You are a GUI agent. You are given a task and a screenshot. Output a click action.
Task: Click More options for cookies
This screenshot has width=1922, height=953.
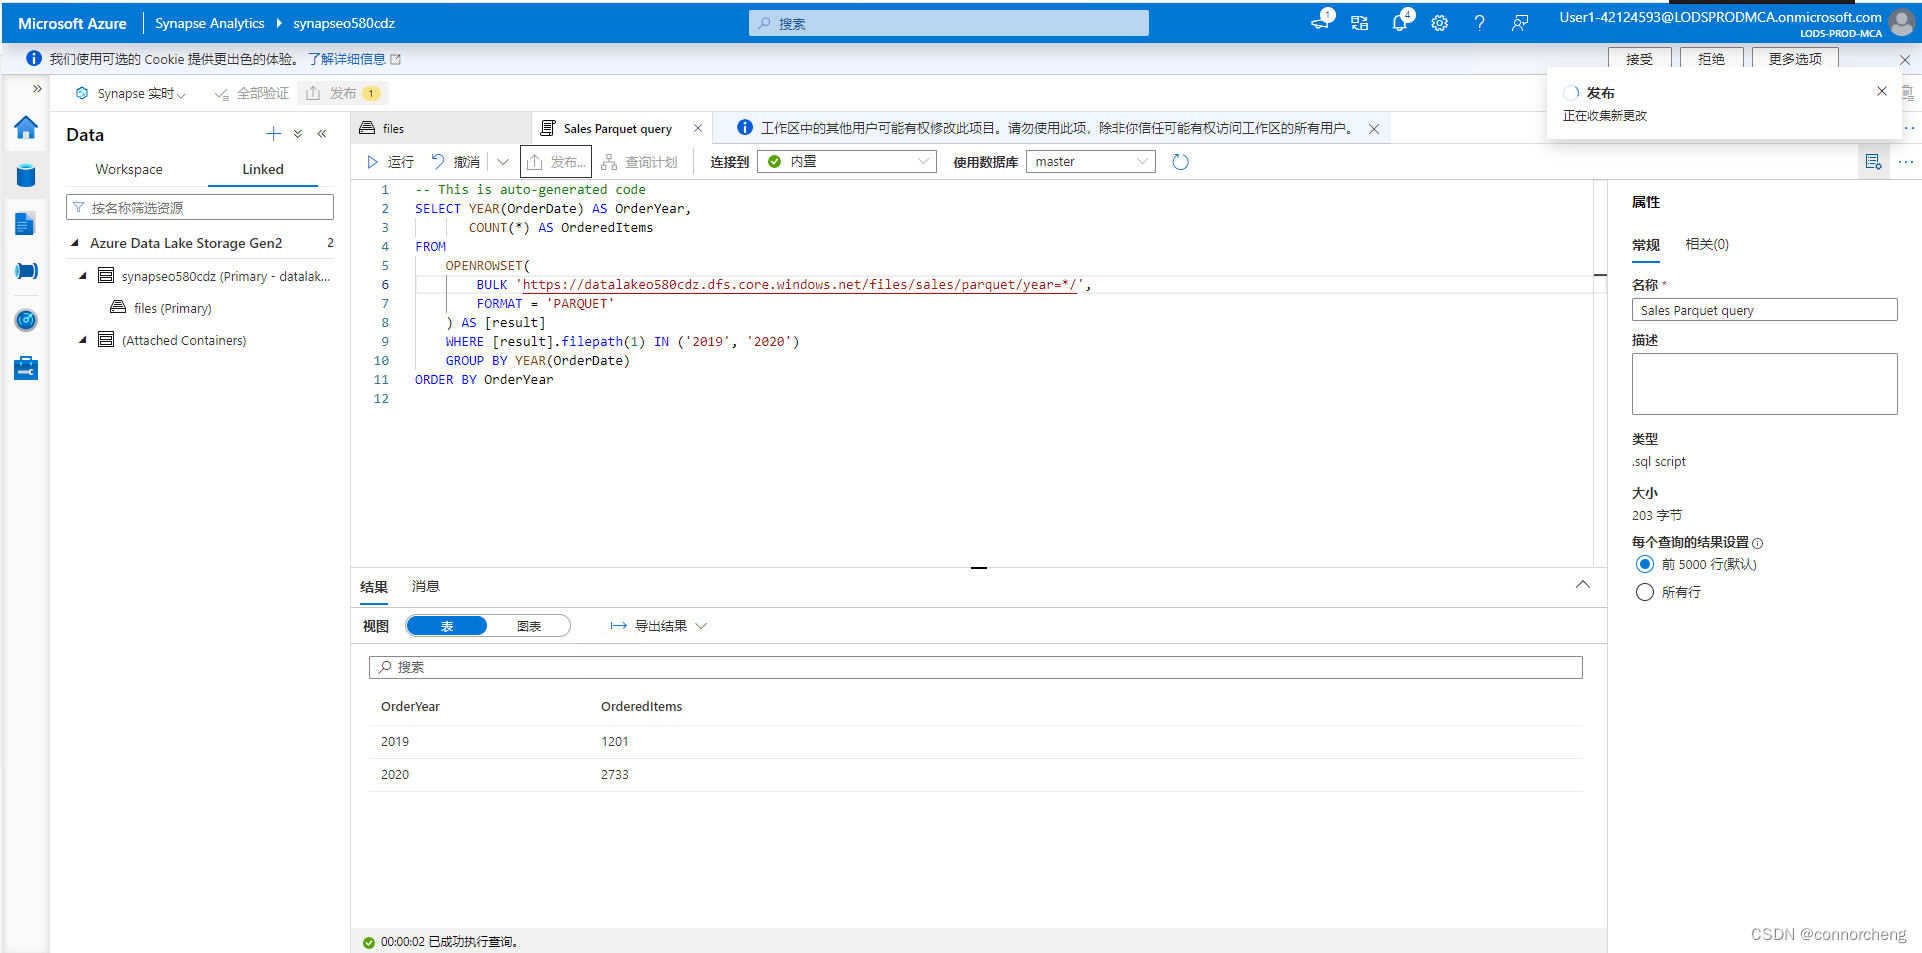[1795, 59]
